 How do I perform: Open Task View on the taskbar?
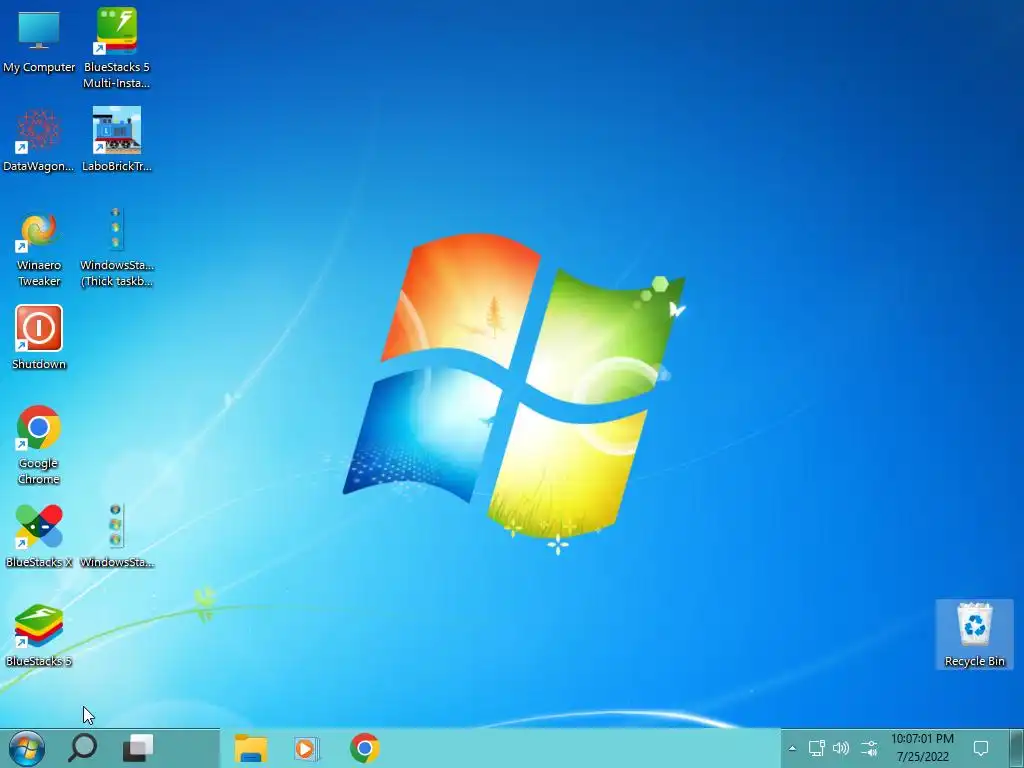[x=138, y=748]
